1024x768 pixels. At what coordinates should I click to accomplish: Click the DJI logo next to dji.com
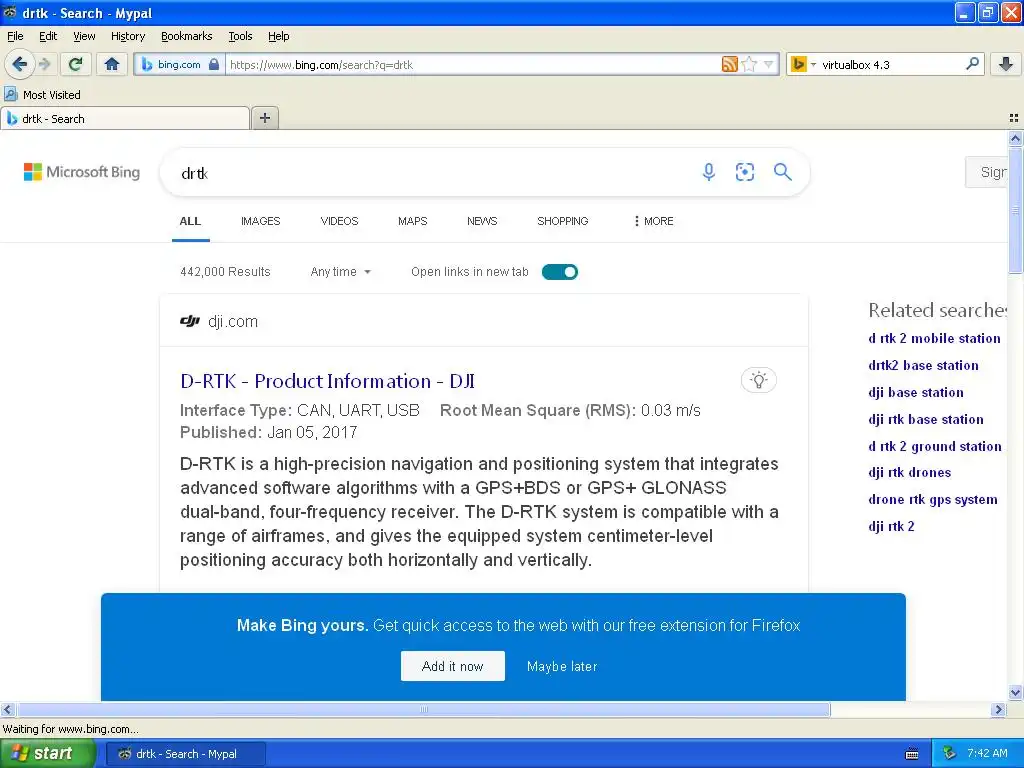coord(189,321)
